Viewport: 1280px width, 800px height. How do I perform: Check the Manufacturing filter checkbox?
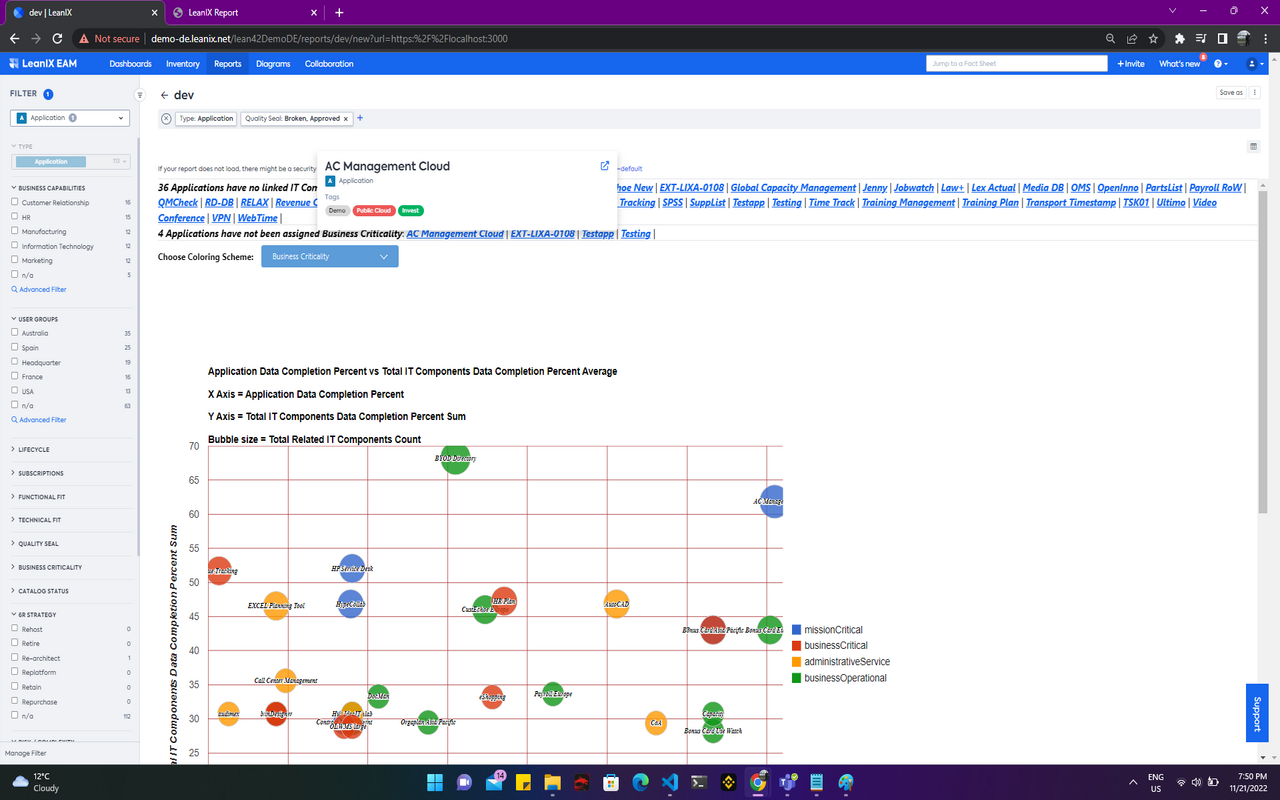[x=14, y=231]
